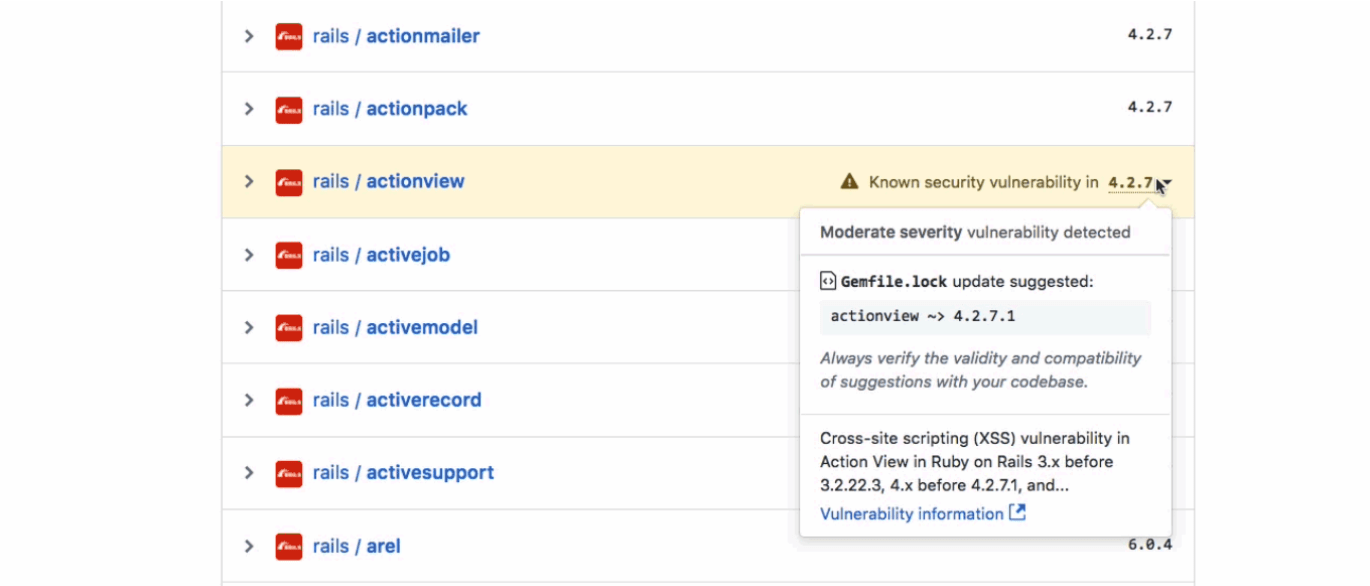Click the Rails logo beside arel

(x=289, y=546)
